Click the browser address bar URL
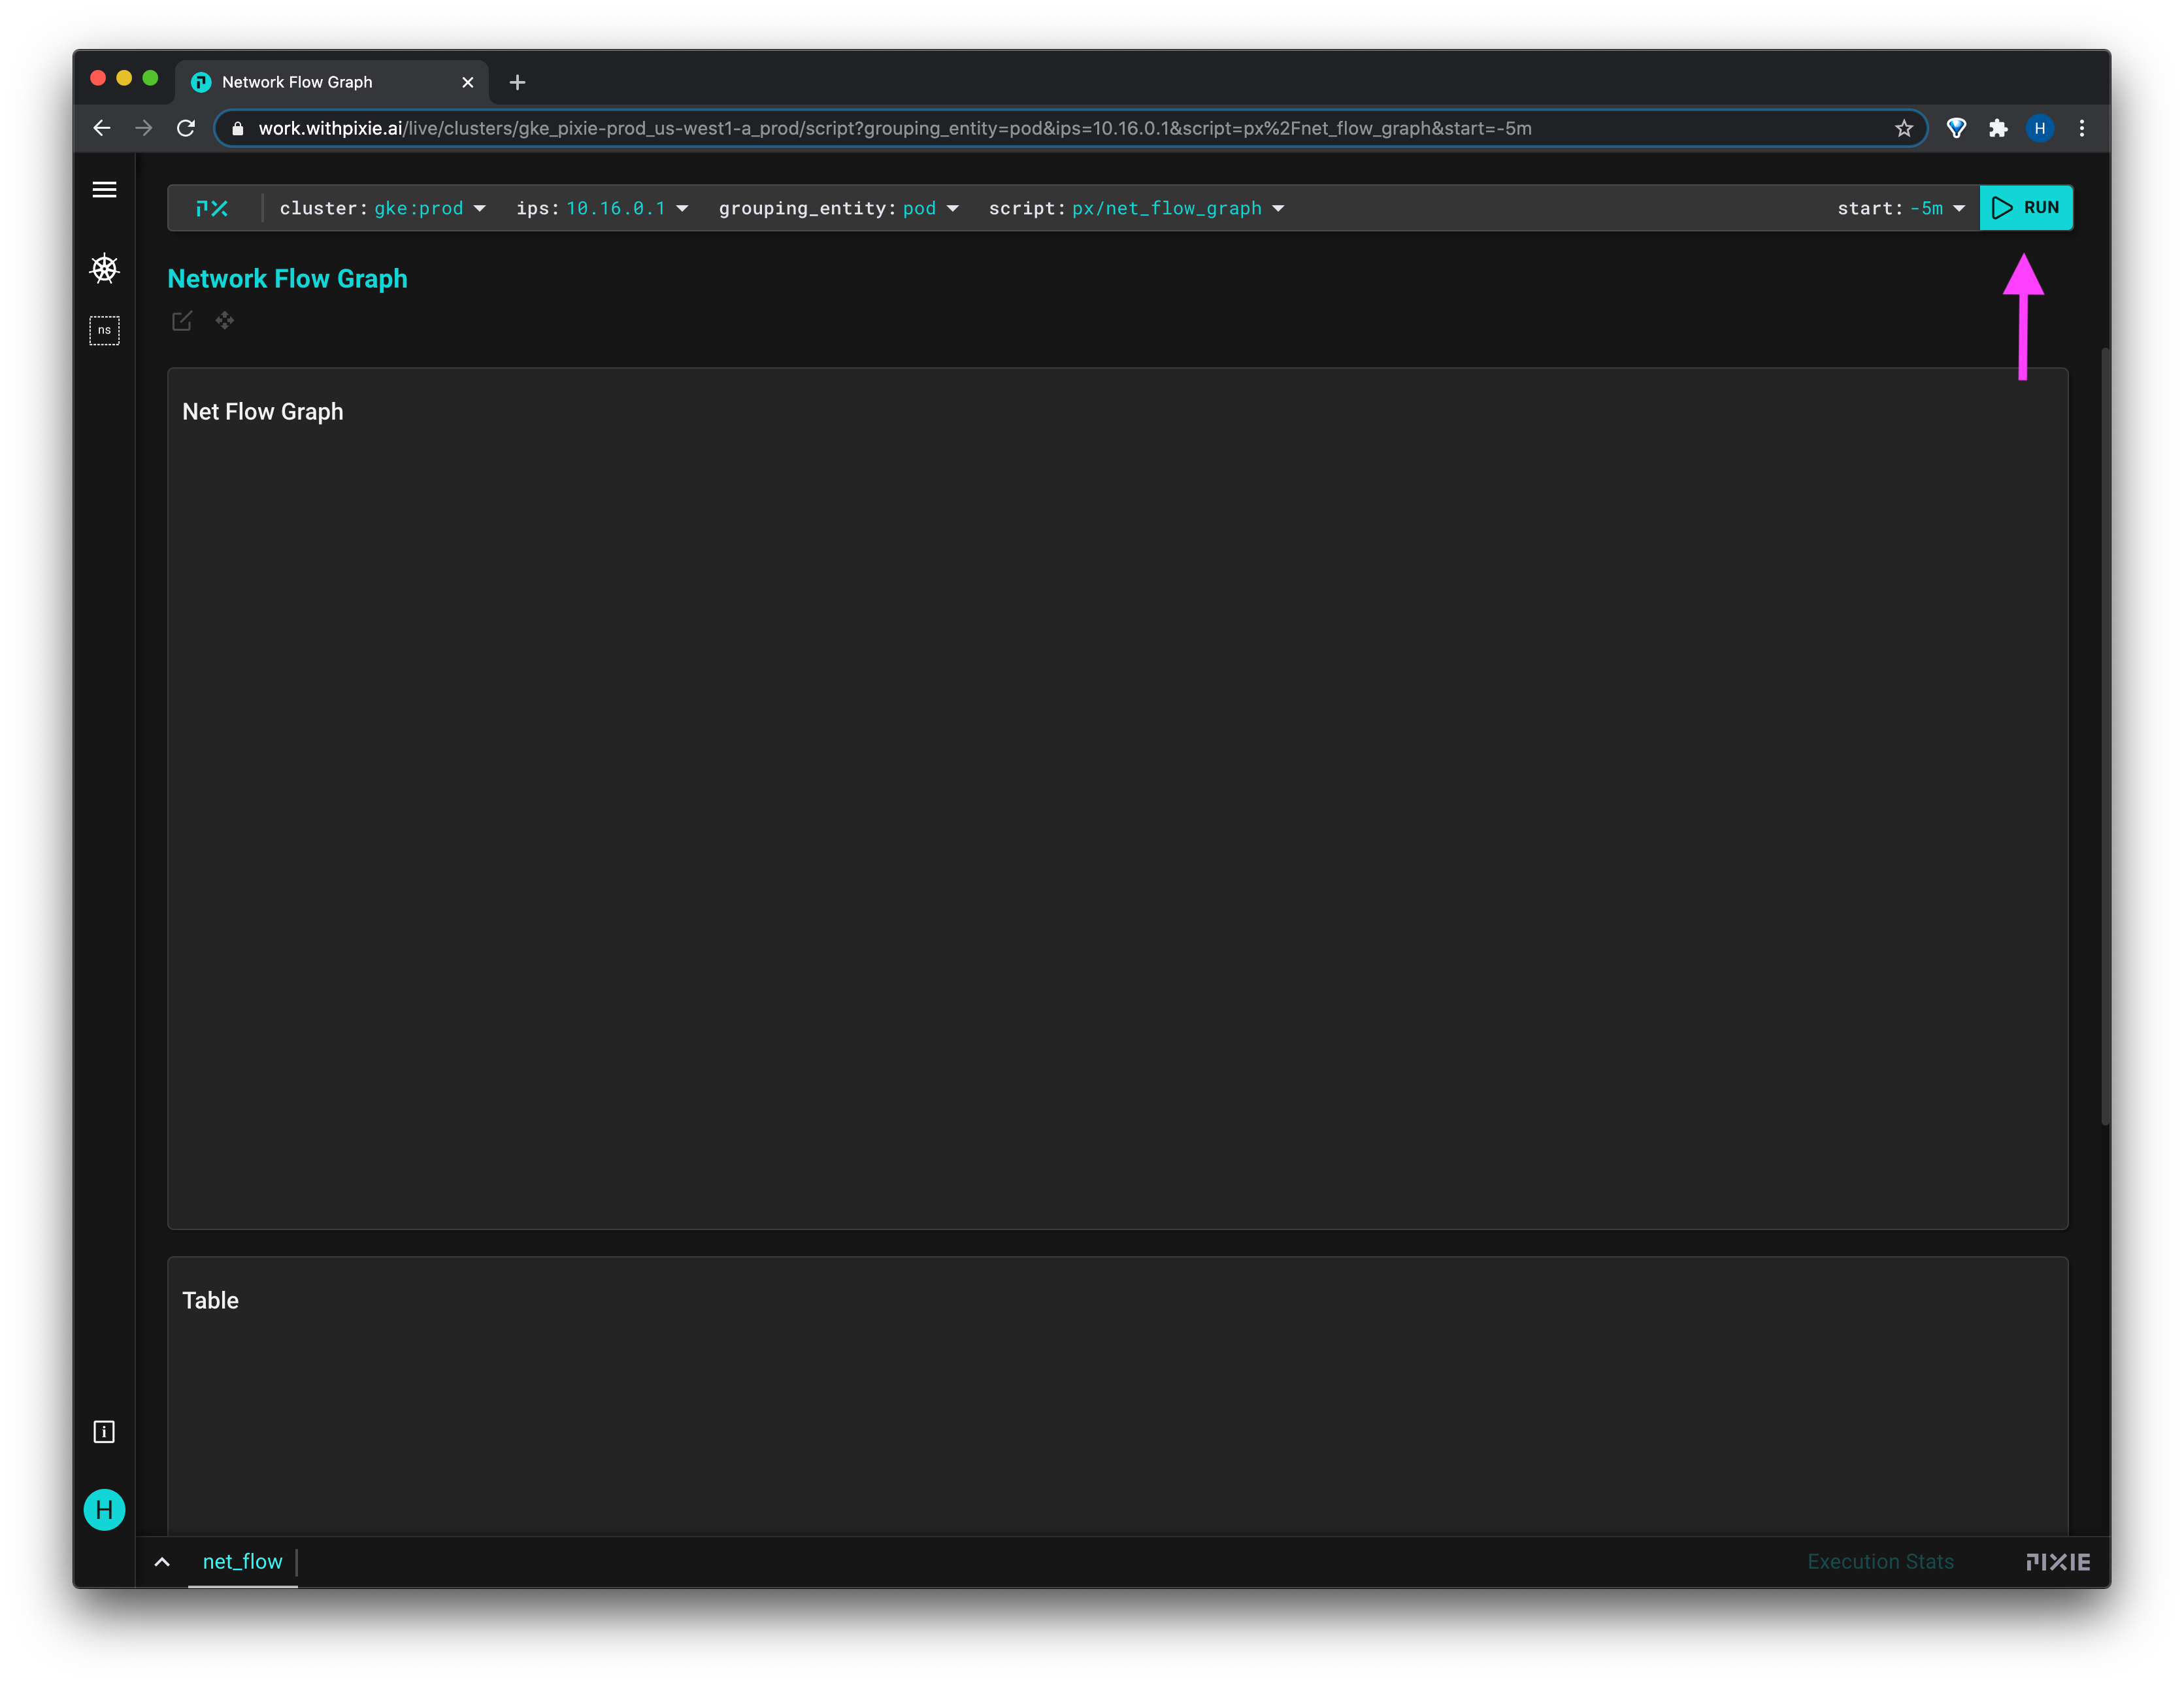This screenshot has width=2184, height=1685. (x=894, y=128)
